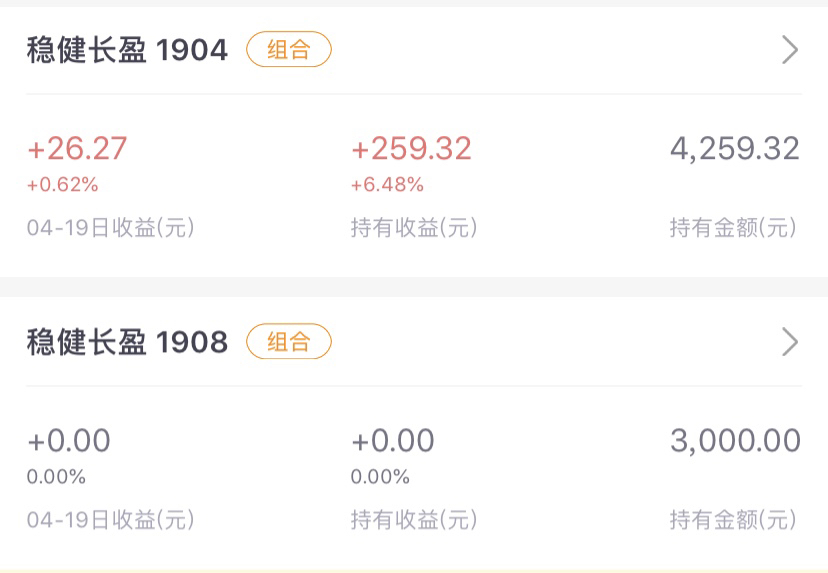
Task: Tap the 3,000.00 holding amount
Action: [x=736, y=440]
